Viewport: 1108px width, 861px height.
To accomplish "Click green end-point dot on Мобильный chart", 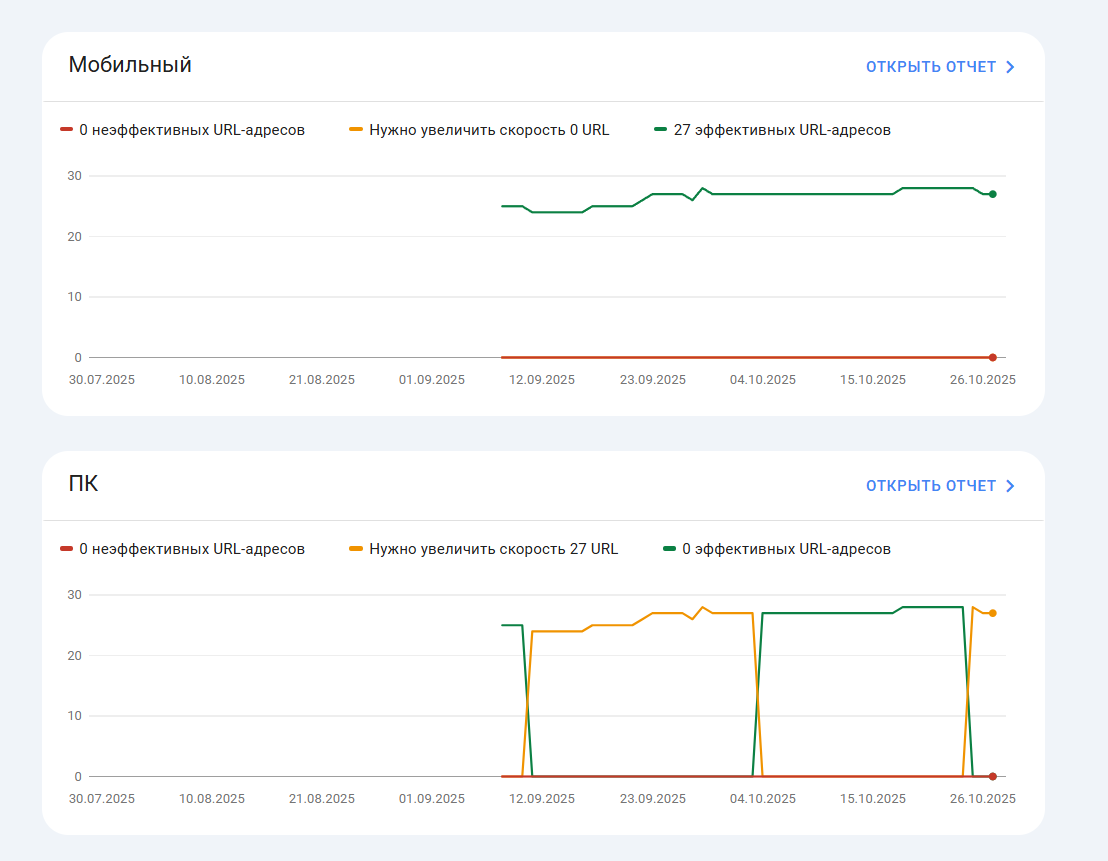I will (x=993, y=194).
